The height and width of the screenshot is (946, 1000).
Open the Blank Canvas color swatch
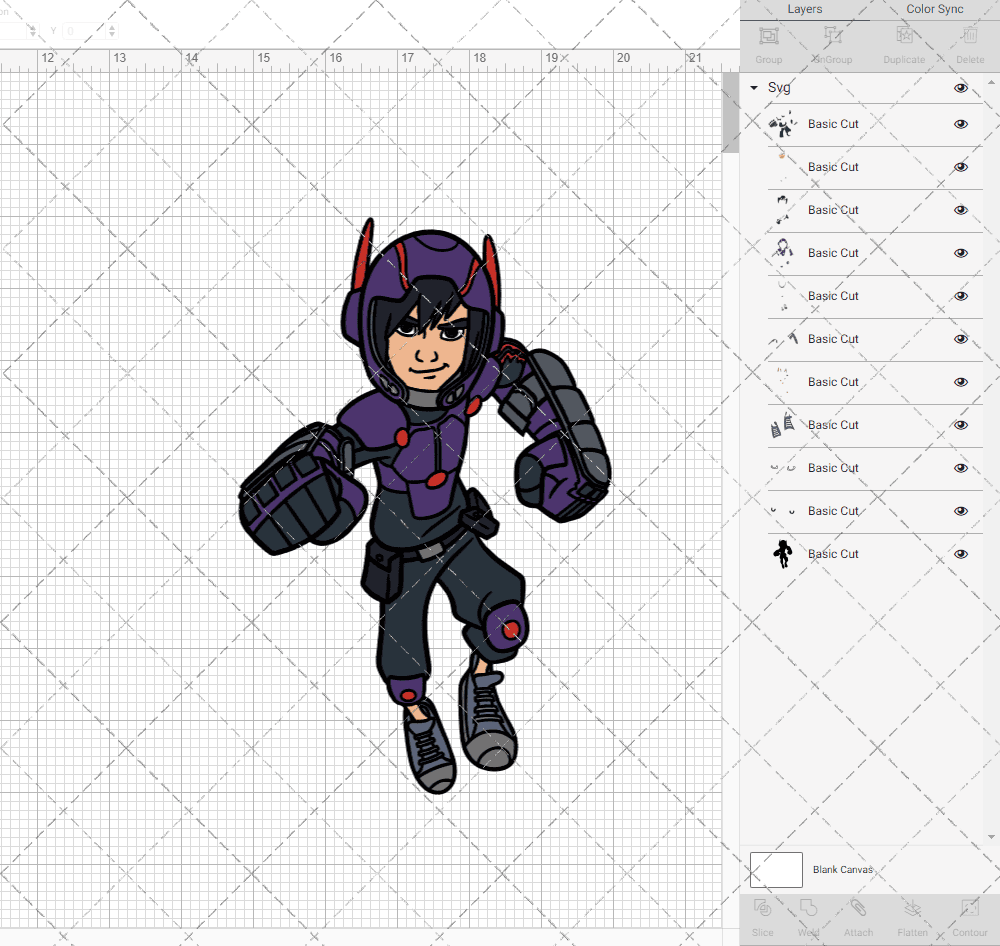pyautogui.click(x=776, y=870)
